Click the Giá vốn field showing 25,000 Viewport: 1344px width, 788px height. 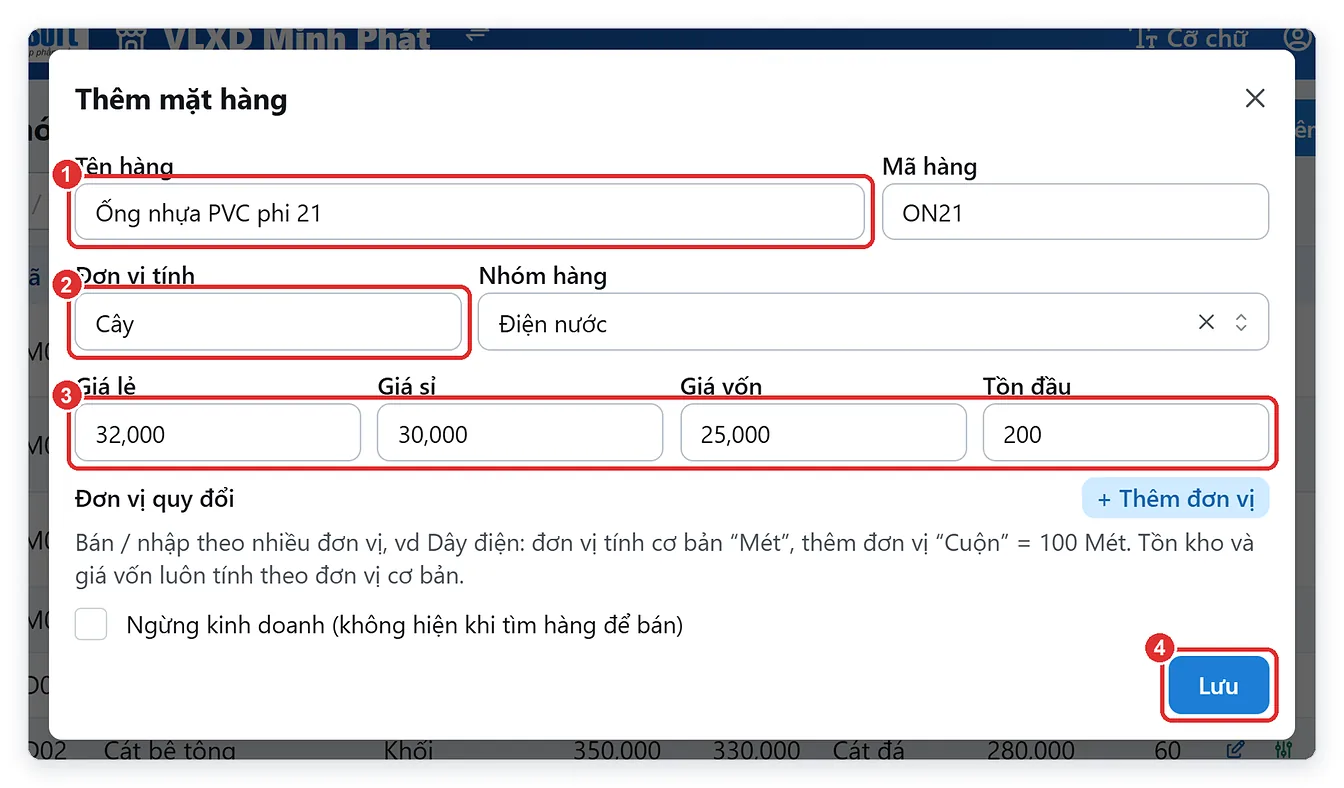click(x=823, y=433)
